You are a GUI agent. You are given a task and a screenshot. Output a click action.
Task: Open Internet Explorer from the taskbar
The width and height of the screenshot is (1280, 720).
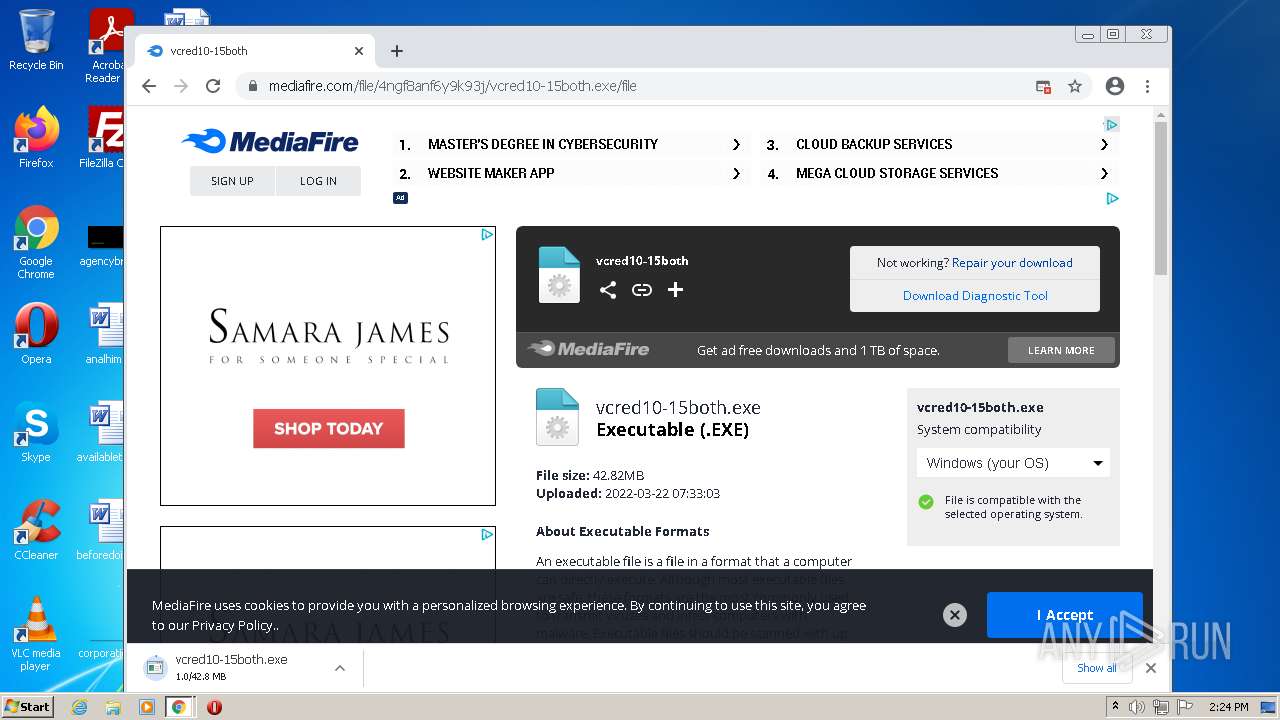[79, 707]
